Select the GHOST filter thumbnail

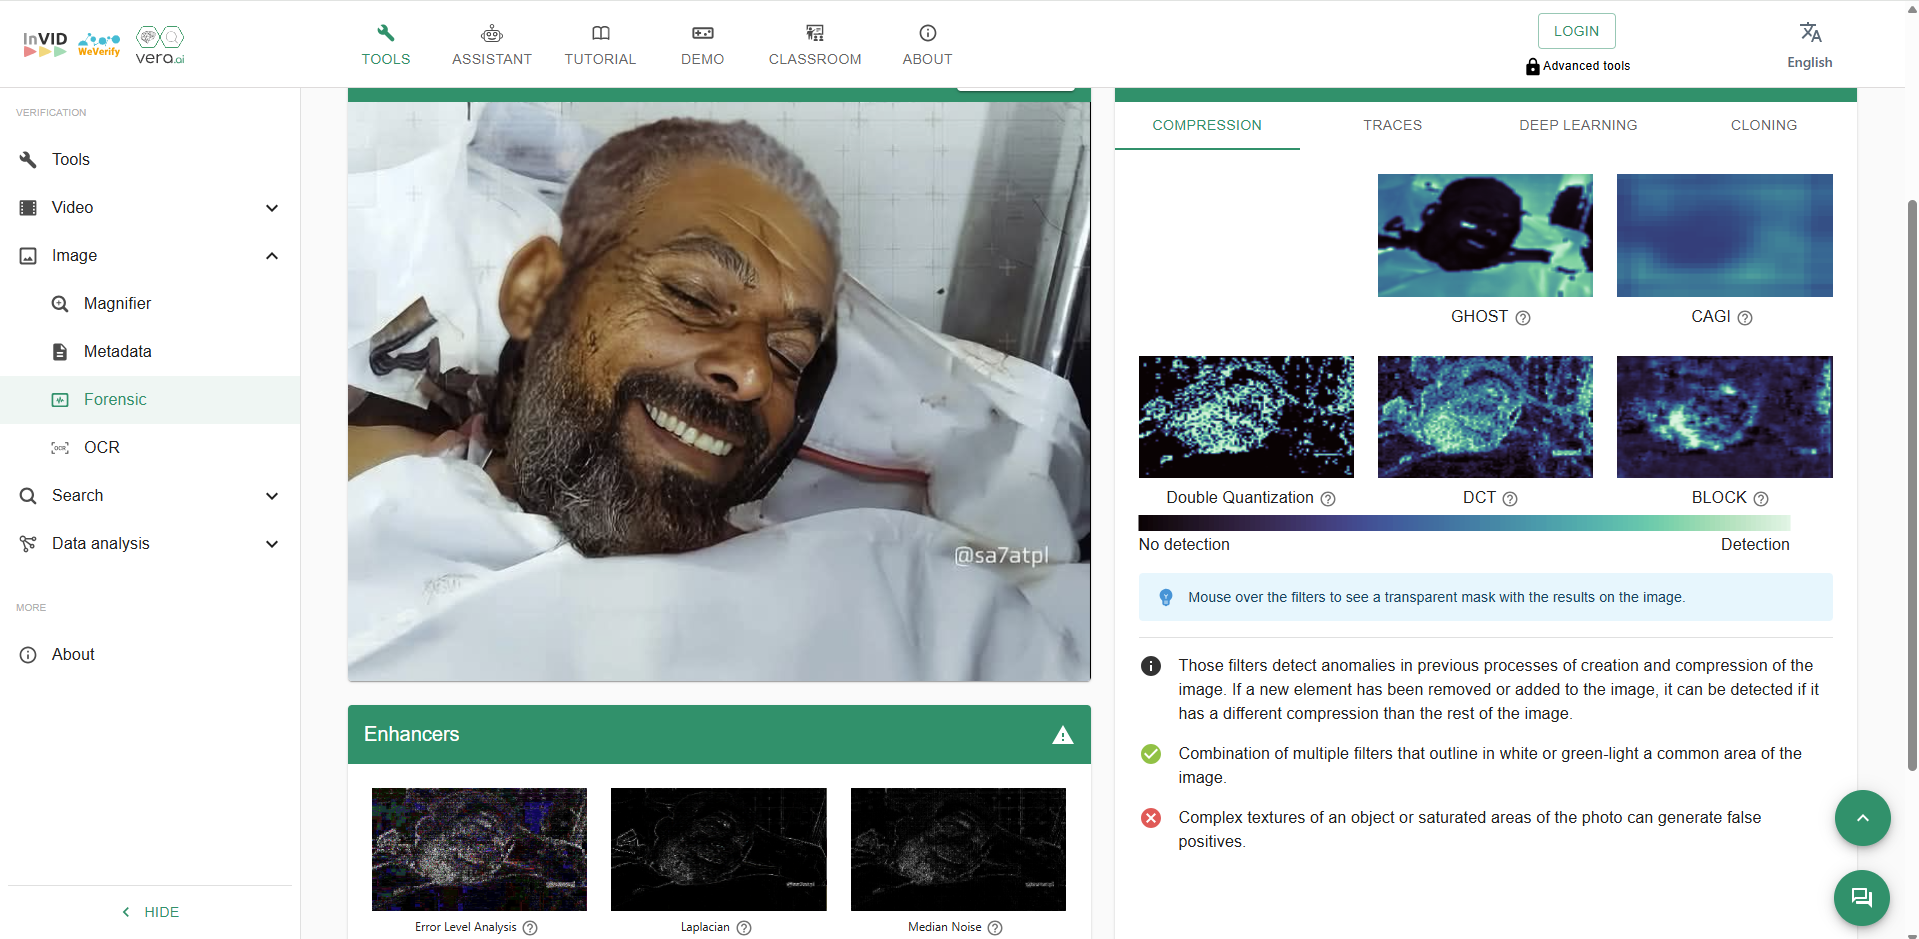coord(1485,236)
